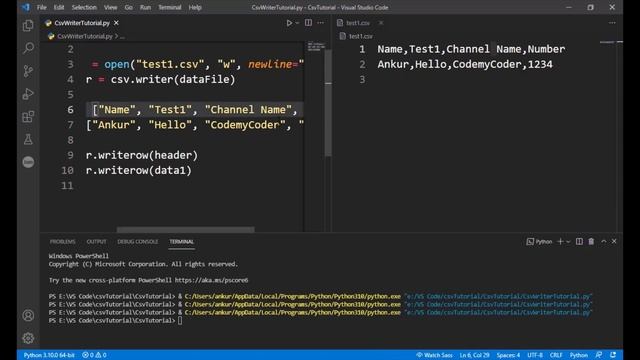Click Ln 6, Col 29 cursor position
Image resolution: width=640 pixels, height=360 pixels.
click(x=474, y=355)
